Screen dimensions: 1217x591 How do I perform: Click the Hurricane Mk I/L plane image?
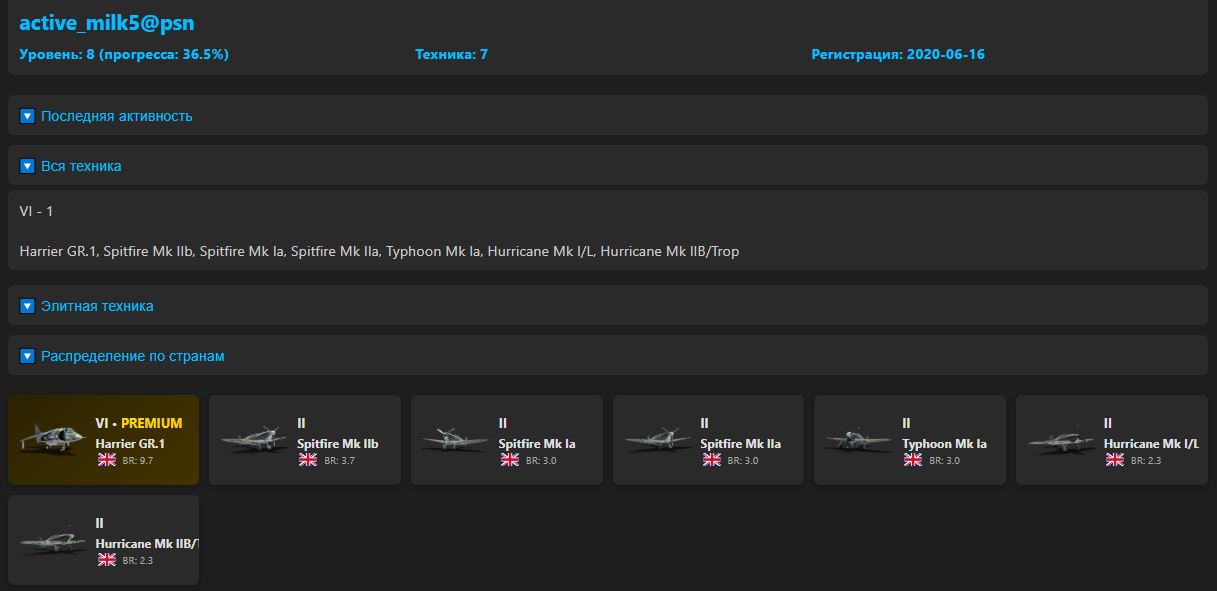1060,440
